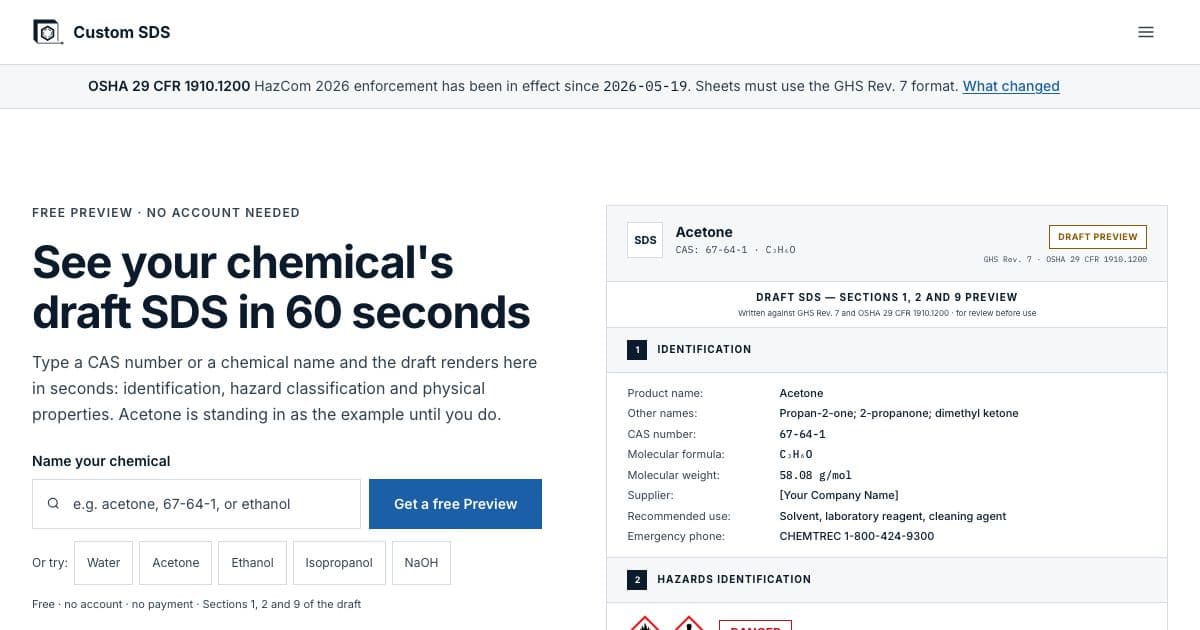The image size is (1200, 630).
Task: Click the Propan-2-one other names value
Action: point(898,413)
